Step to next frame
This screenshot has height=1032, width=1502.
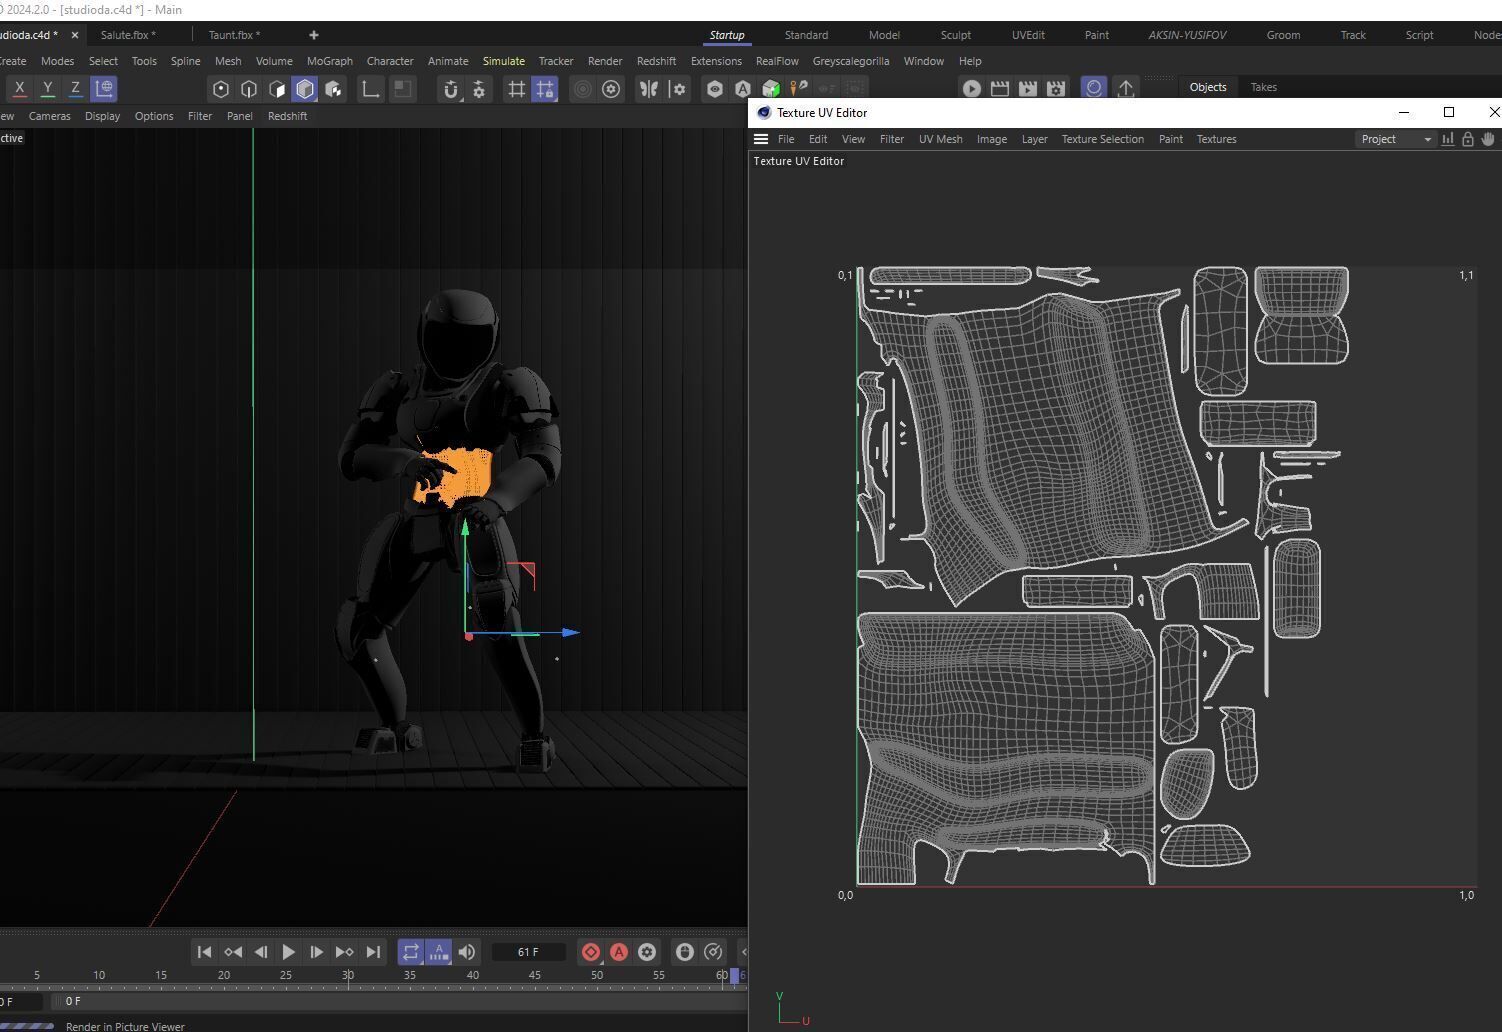(316, 952)
